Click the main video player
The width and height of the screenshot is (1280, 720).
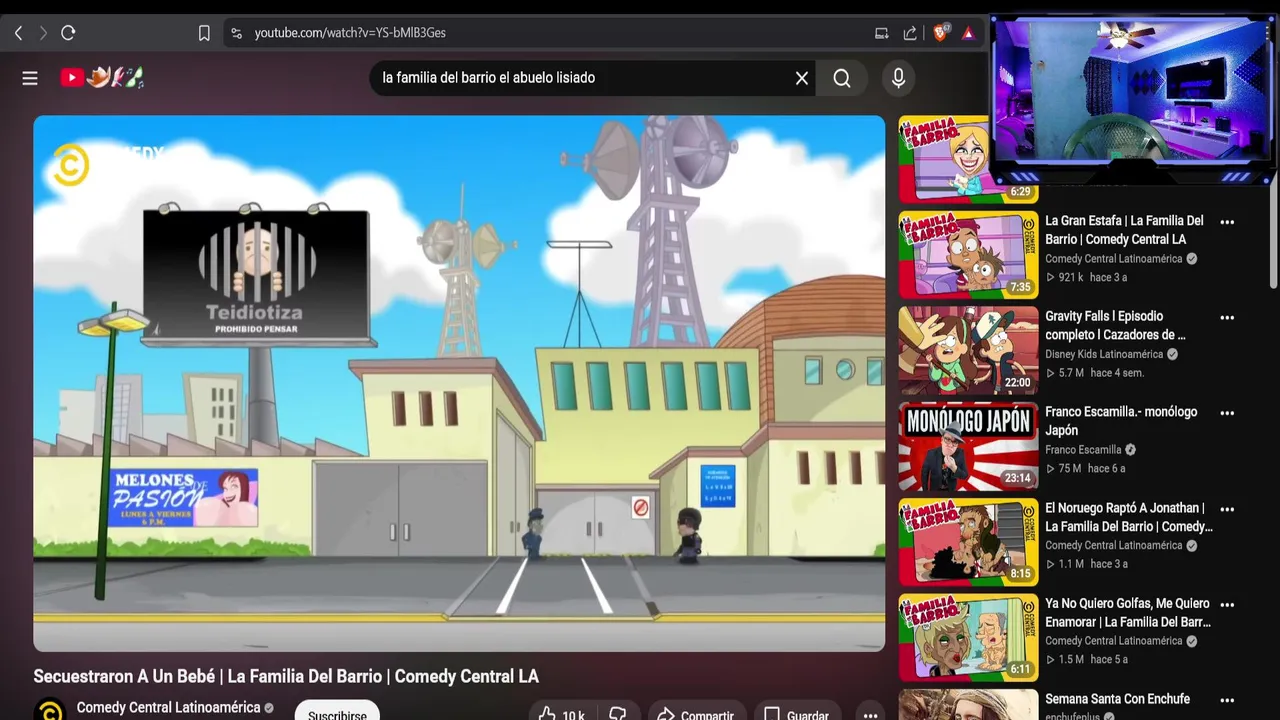pyautogui.click(x=459, y=383)
